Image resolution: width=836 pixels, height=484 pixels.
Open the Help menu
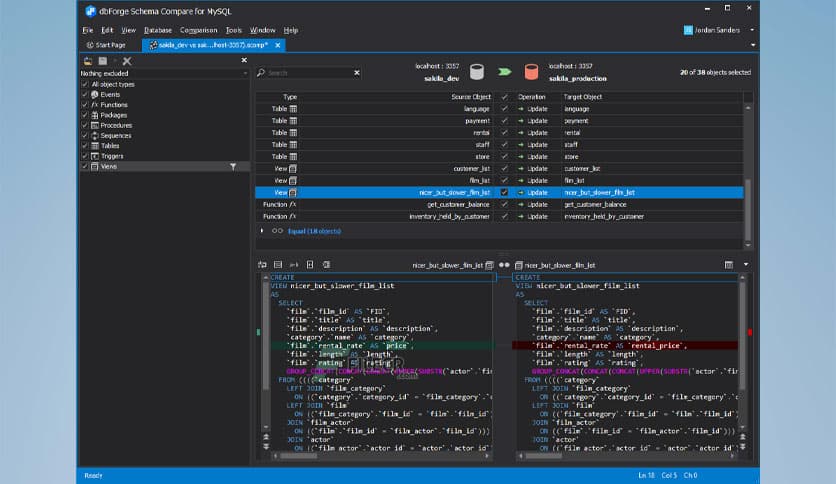coord(291,30)
